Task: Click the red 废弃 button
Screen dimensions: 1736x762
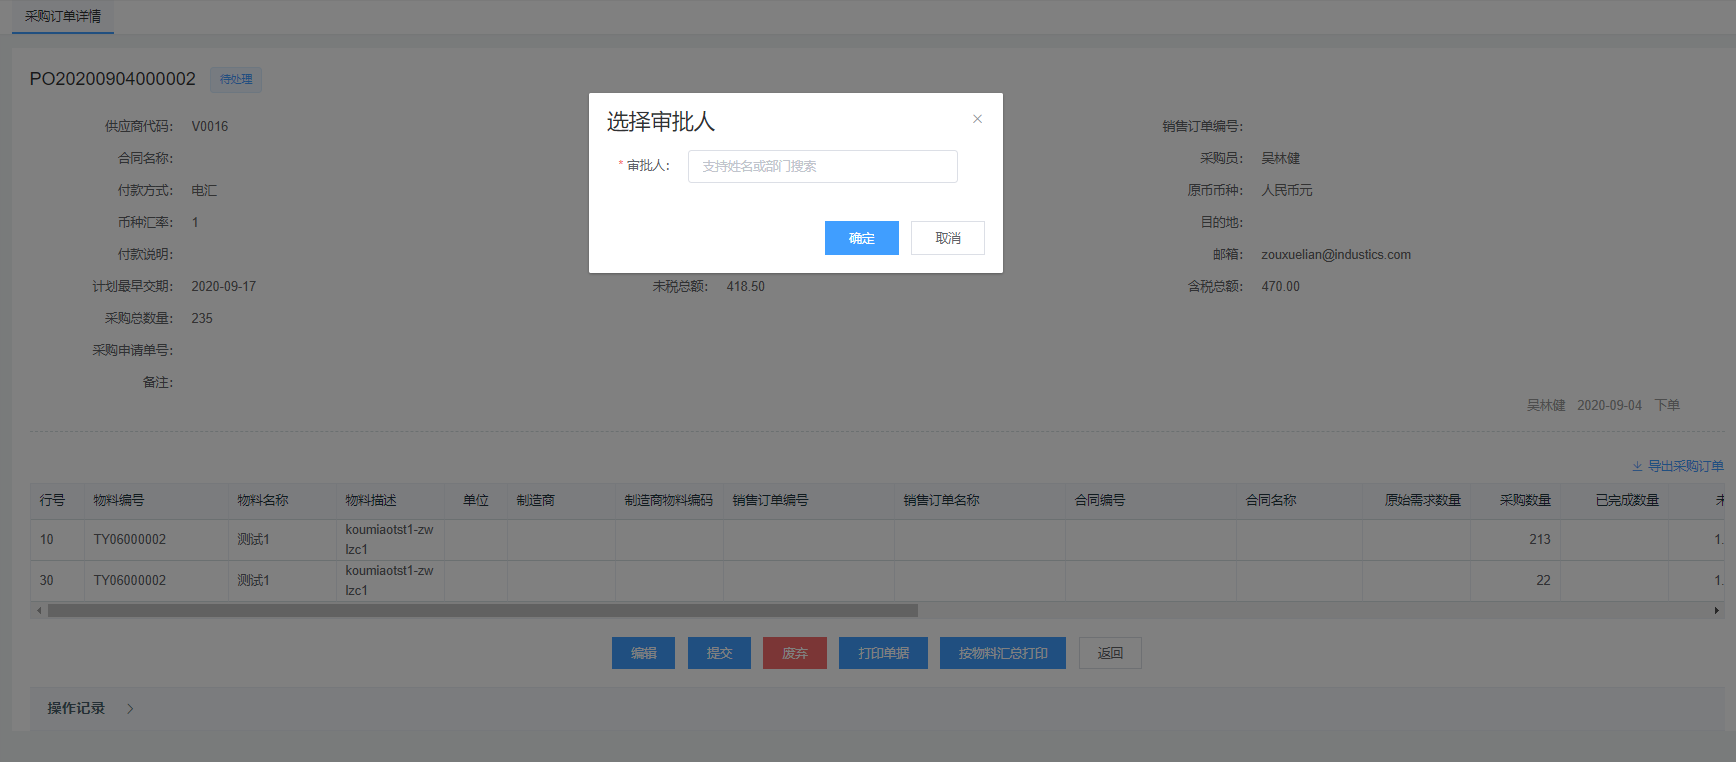Action: 794,653
